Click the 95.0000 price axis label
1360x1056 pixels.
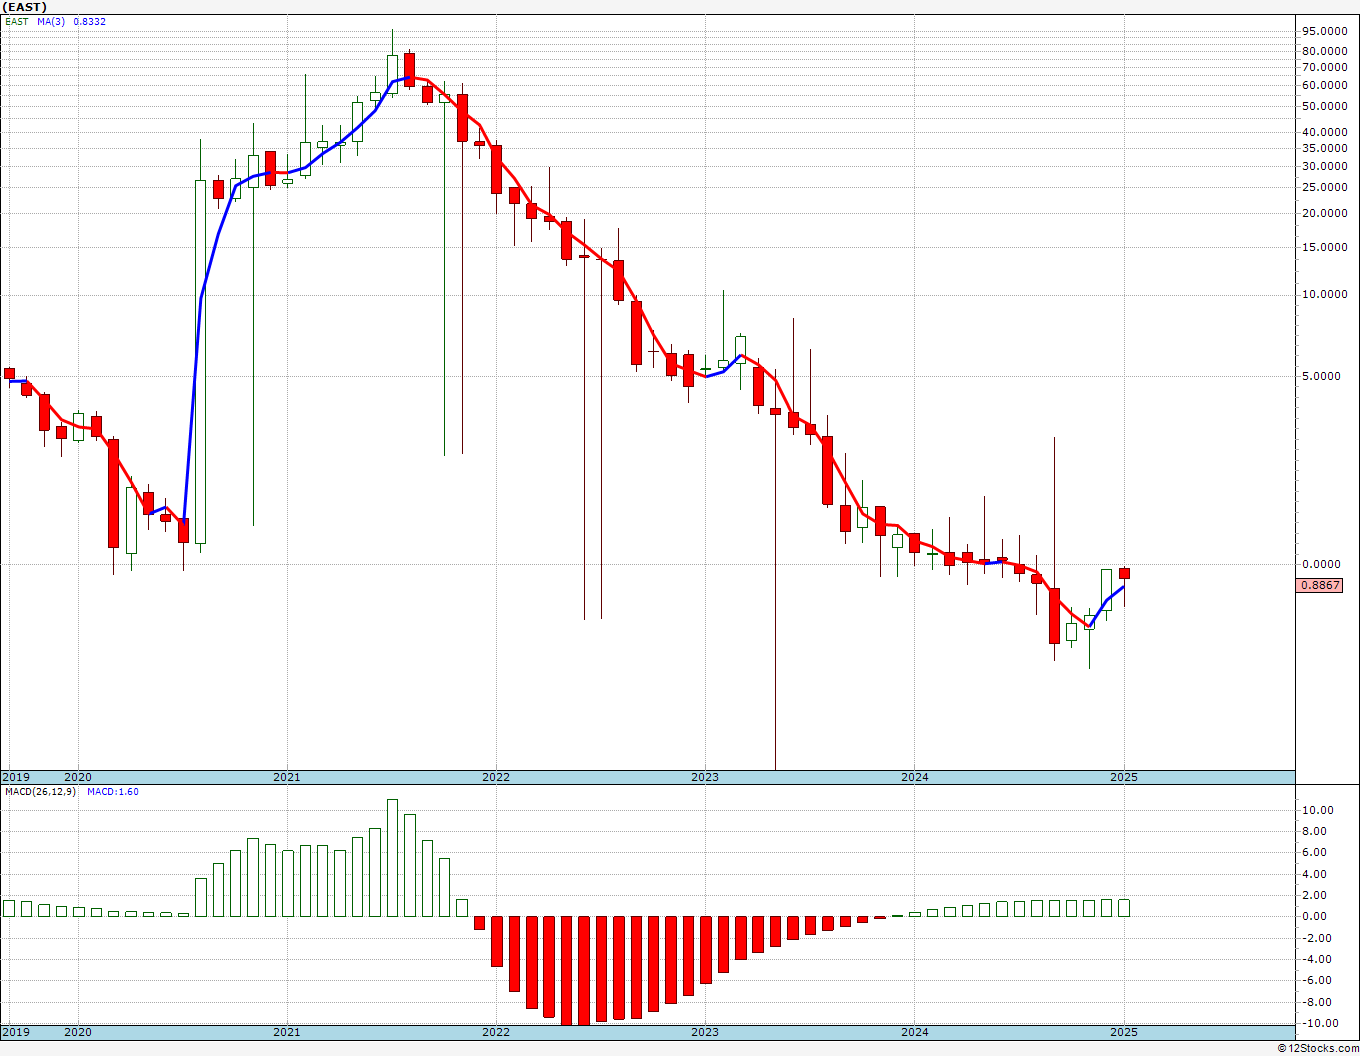click(1324, 31)
